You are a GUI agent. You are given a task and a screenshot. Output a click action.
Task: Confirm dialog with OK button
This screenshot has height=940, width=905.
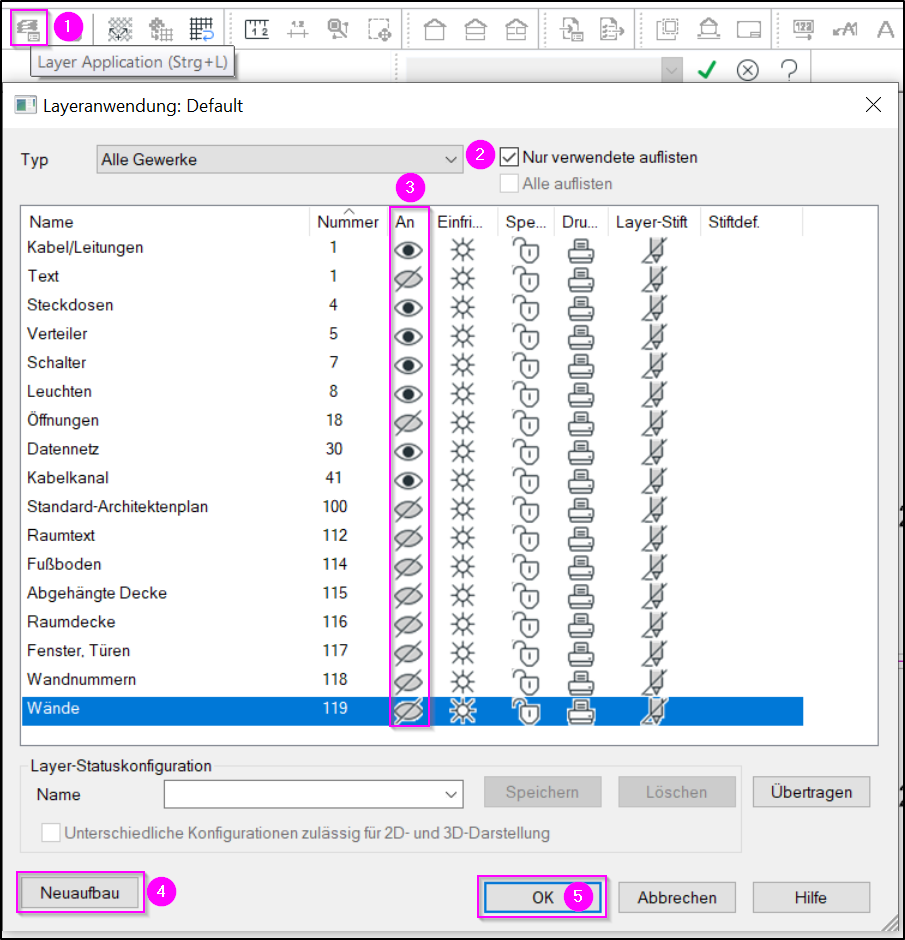(542, 897)
